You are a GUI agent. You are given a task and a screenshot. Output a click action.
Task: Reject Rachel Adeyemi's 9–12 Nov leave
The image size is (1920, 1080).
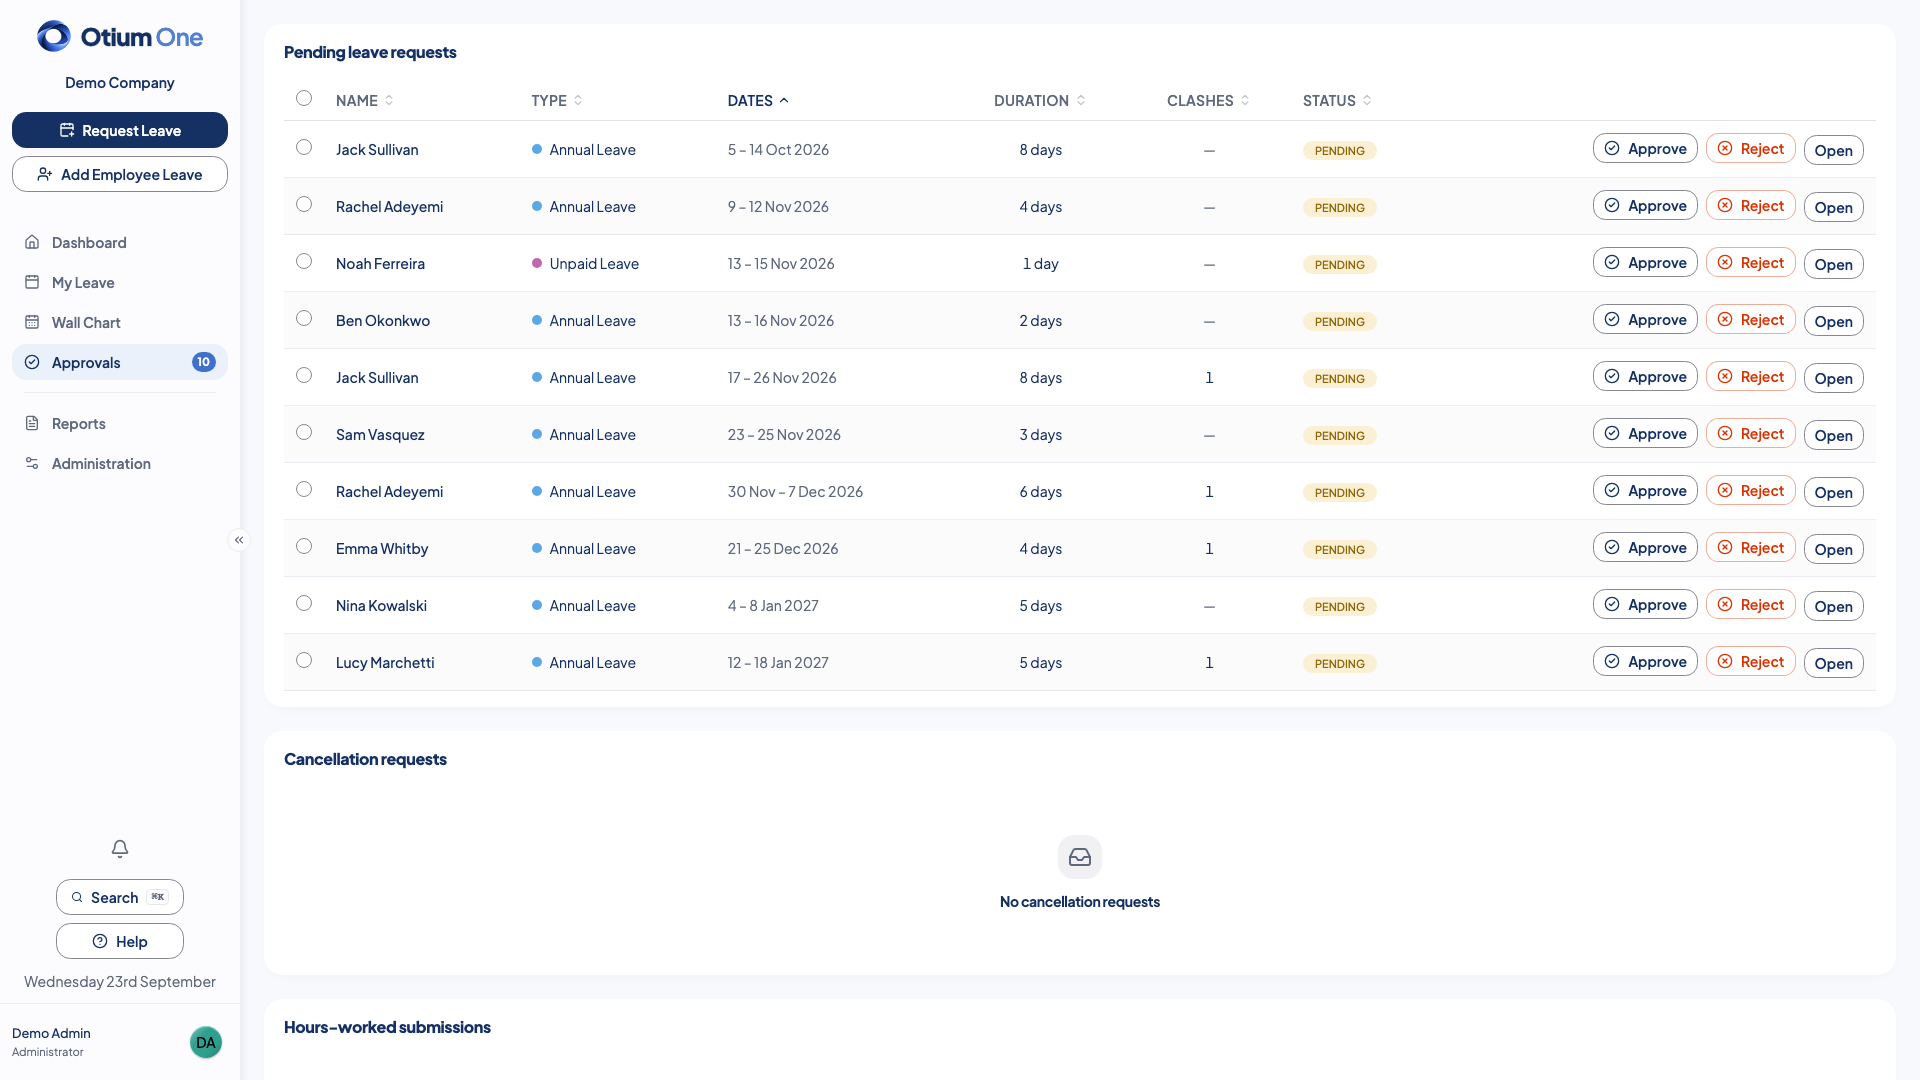[1751, 205]
